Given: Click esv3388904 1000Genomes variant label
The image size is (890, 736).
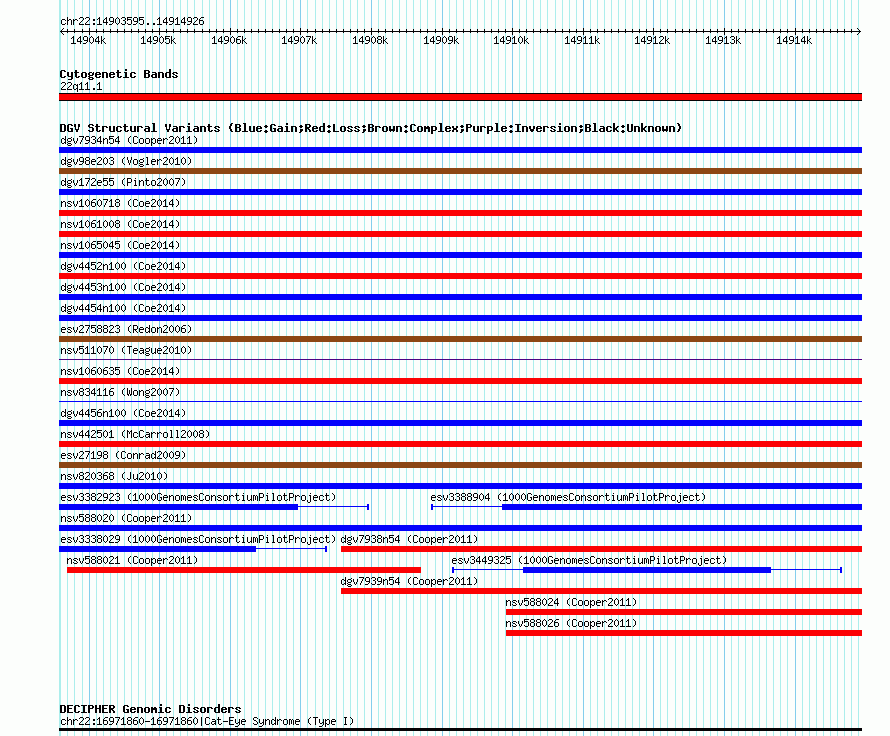Looking at the screenshot, I should [x=568, y=497].
